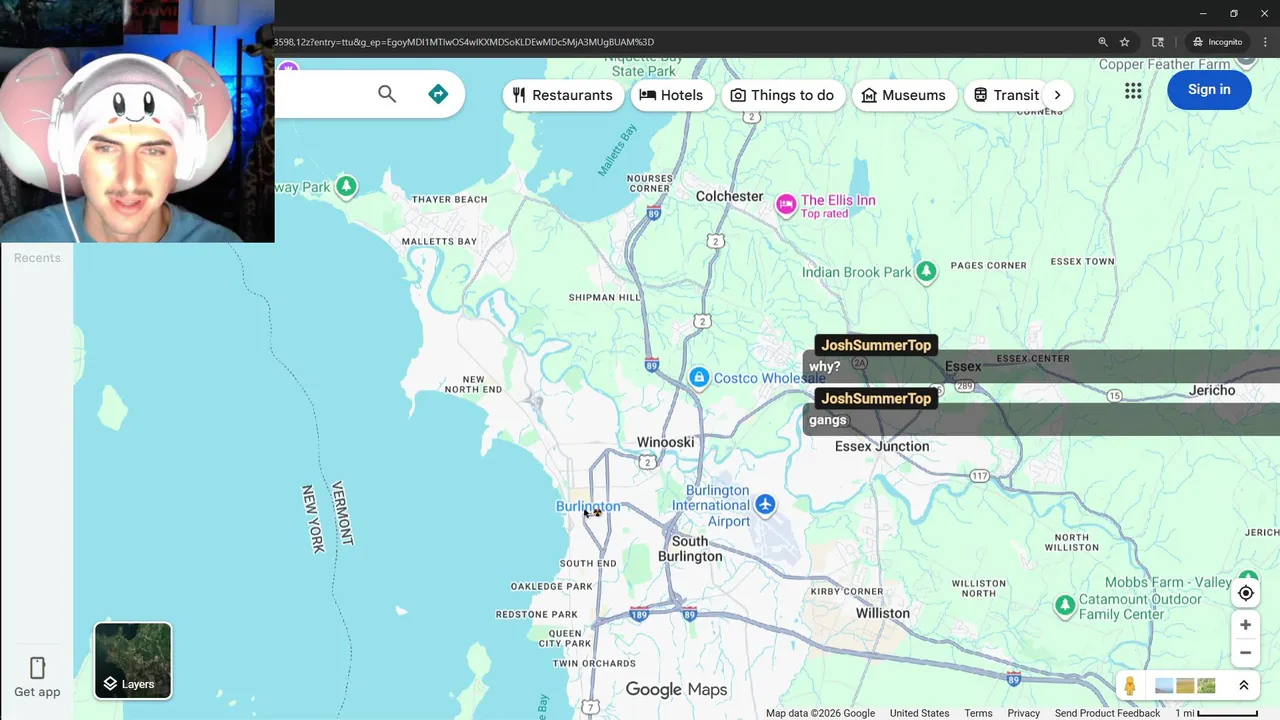Click the blue Sign in button
Image resolution: width=1280 pixels, height=720 pixels.
point(1209,89)
